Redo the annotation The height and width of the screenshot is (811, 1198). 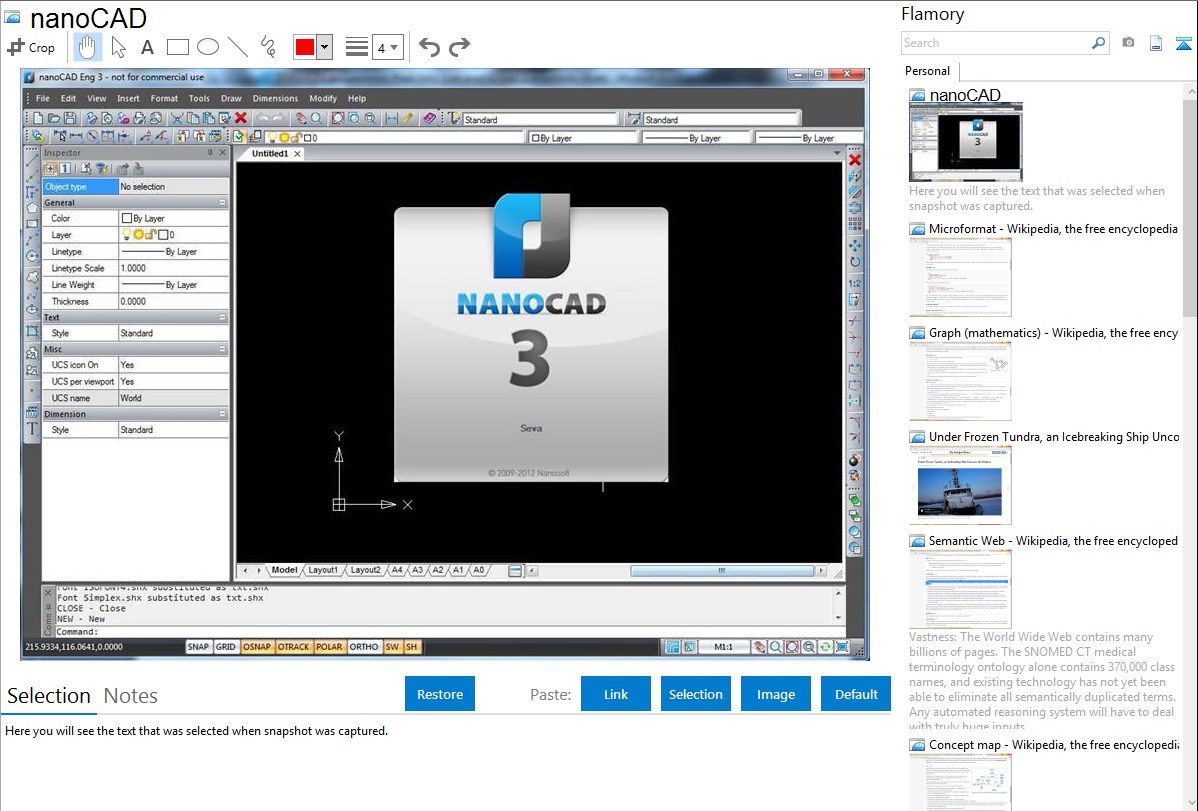(x=459, y=47)
